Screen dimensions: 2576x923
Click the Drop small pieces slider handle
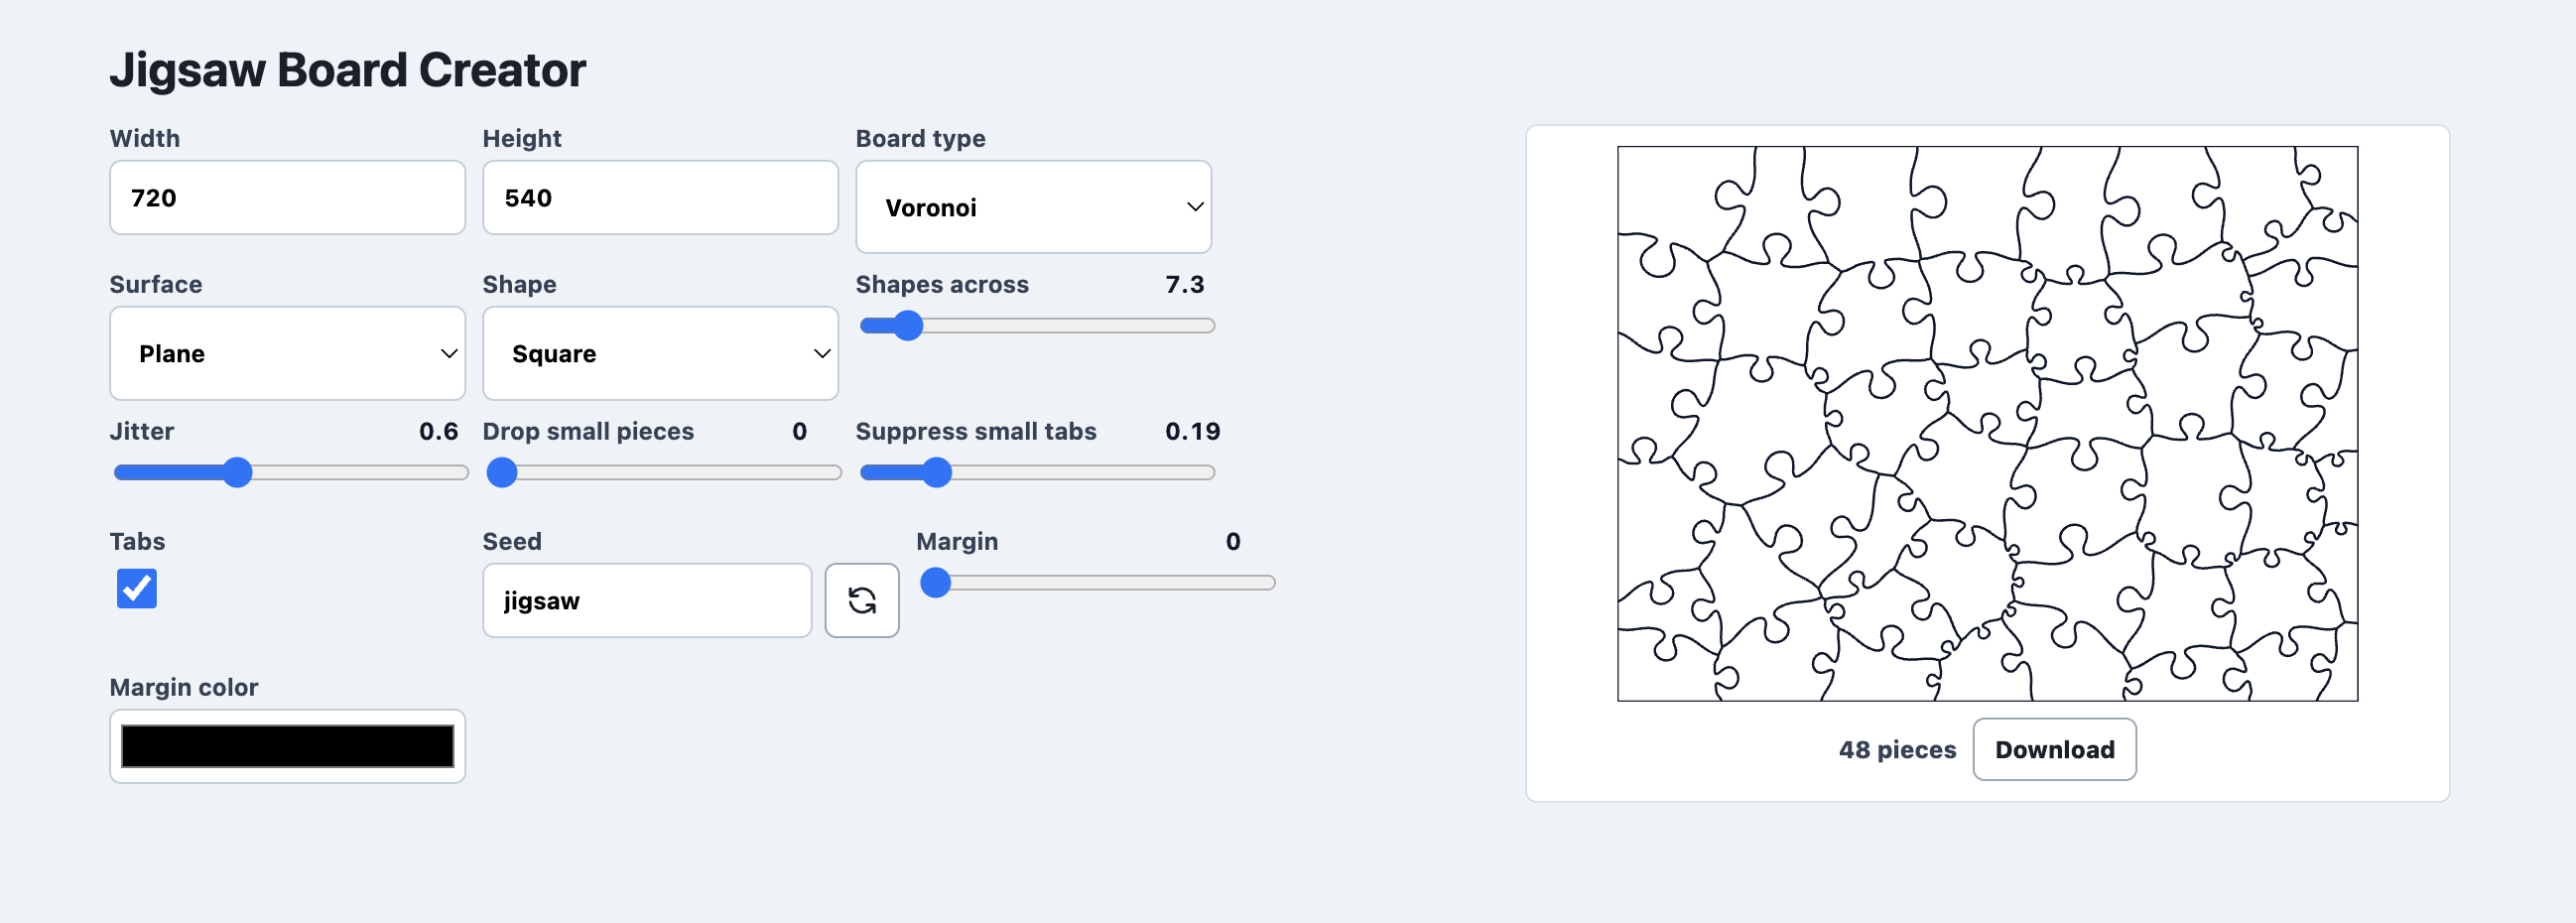502,472
